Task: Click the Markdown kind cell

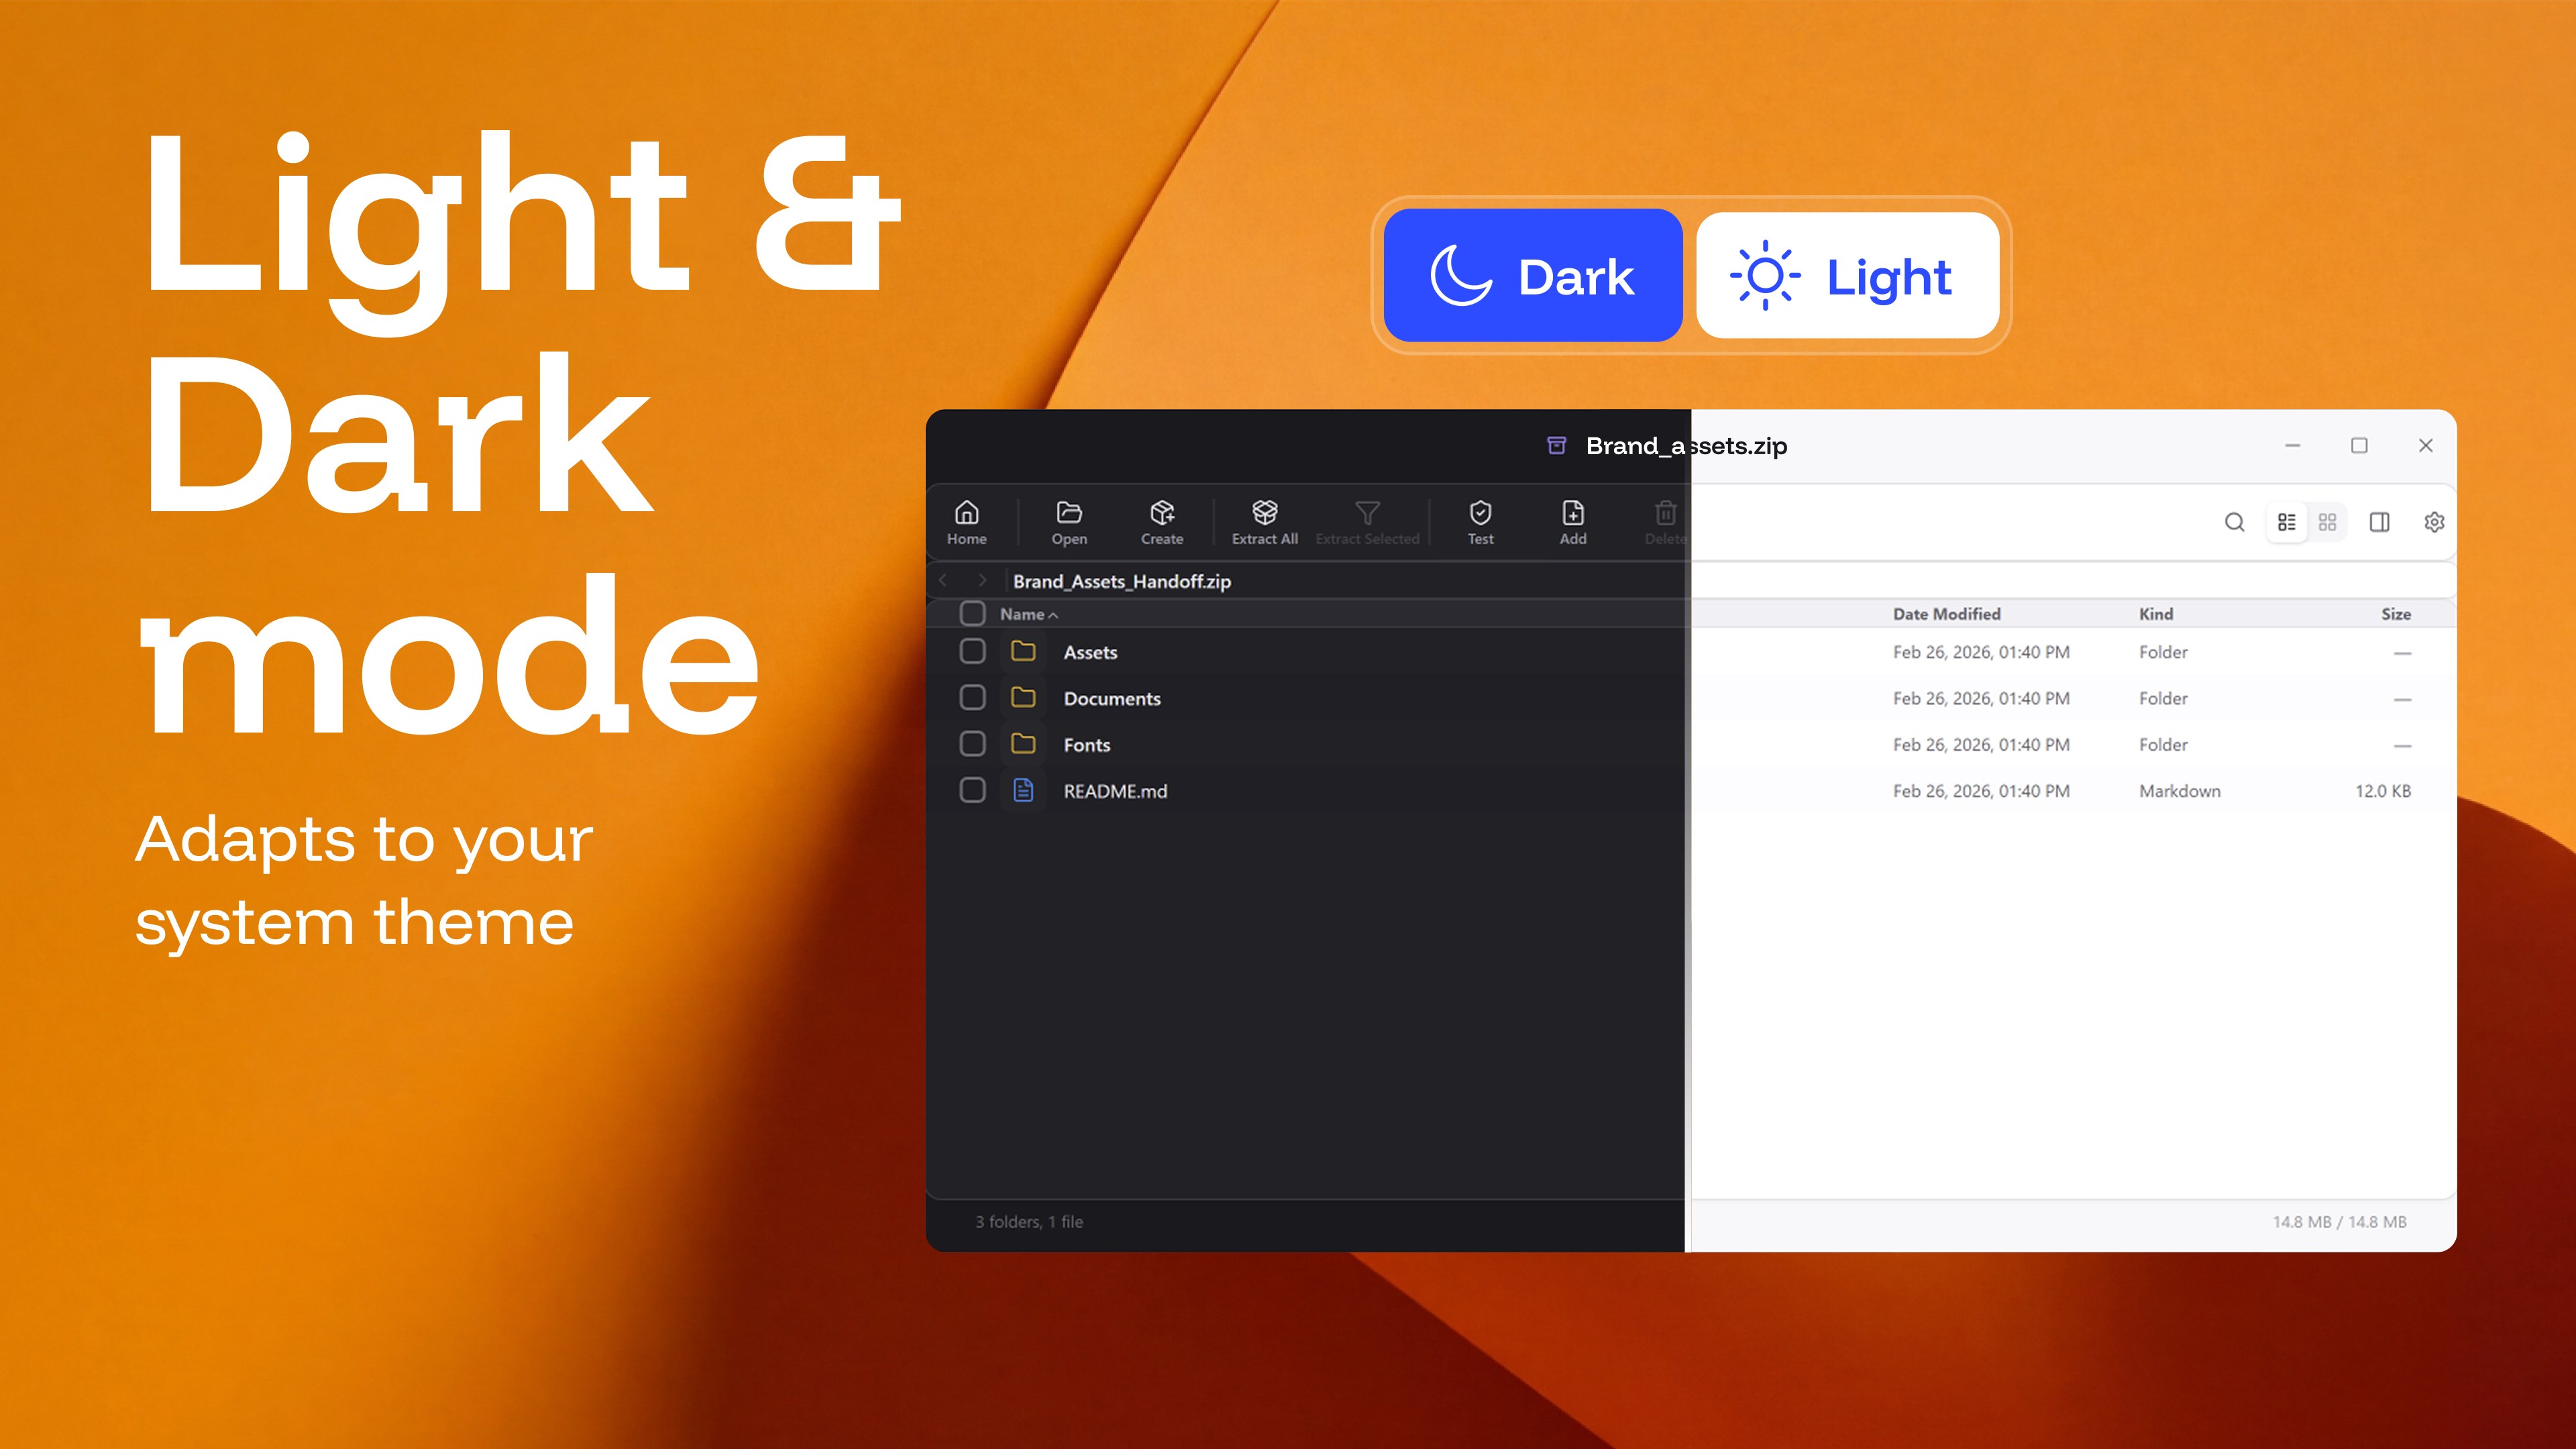Action: click(2179, 791)
